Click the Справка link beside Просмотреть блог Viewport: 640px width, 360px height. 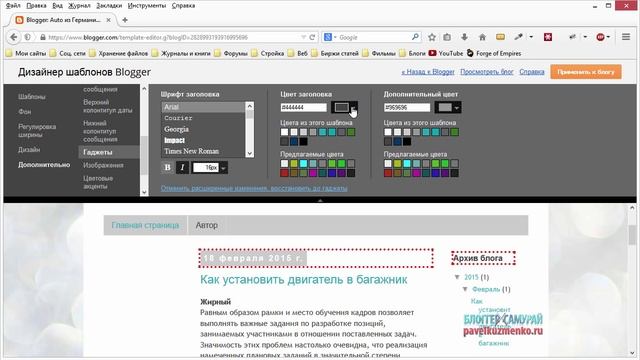coord(531,71)
